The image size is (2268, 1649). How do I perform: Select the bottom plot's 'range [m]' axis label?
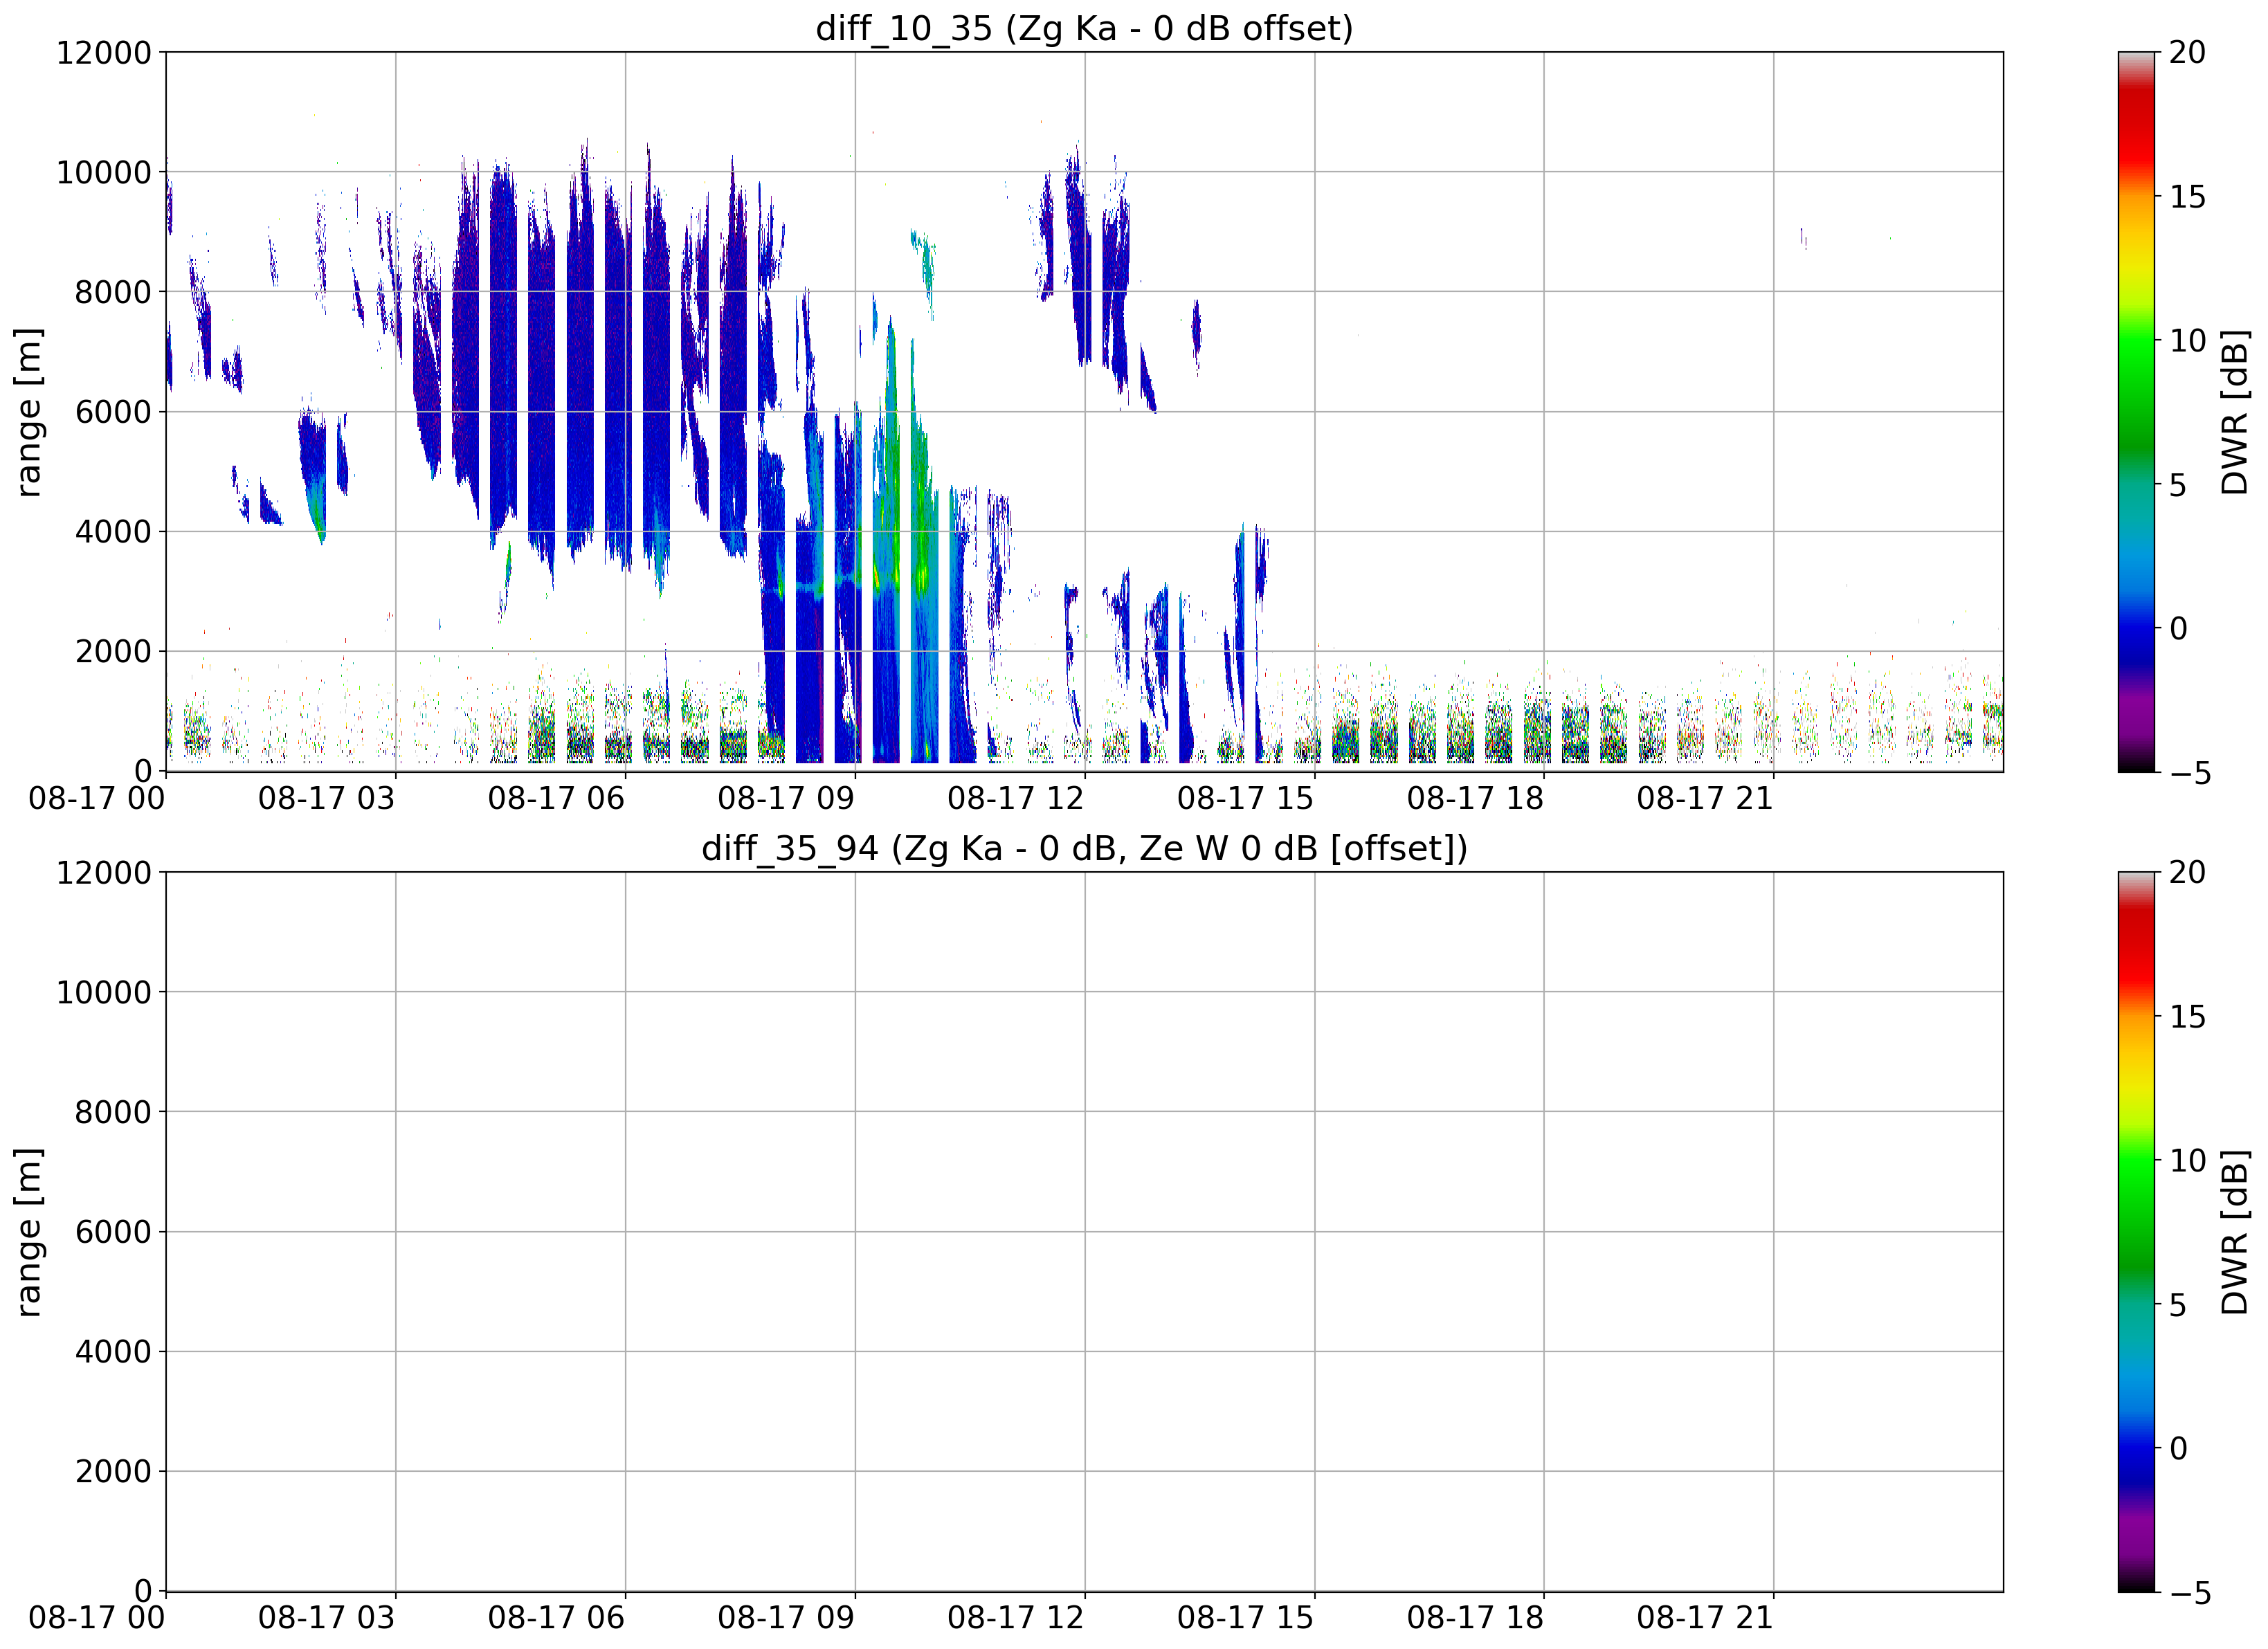point(28,1231)
